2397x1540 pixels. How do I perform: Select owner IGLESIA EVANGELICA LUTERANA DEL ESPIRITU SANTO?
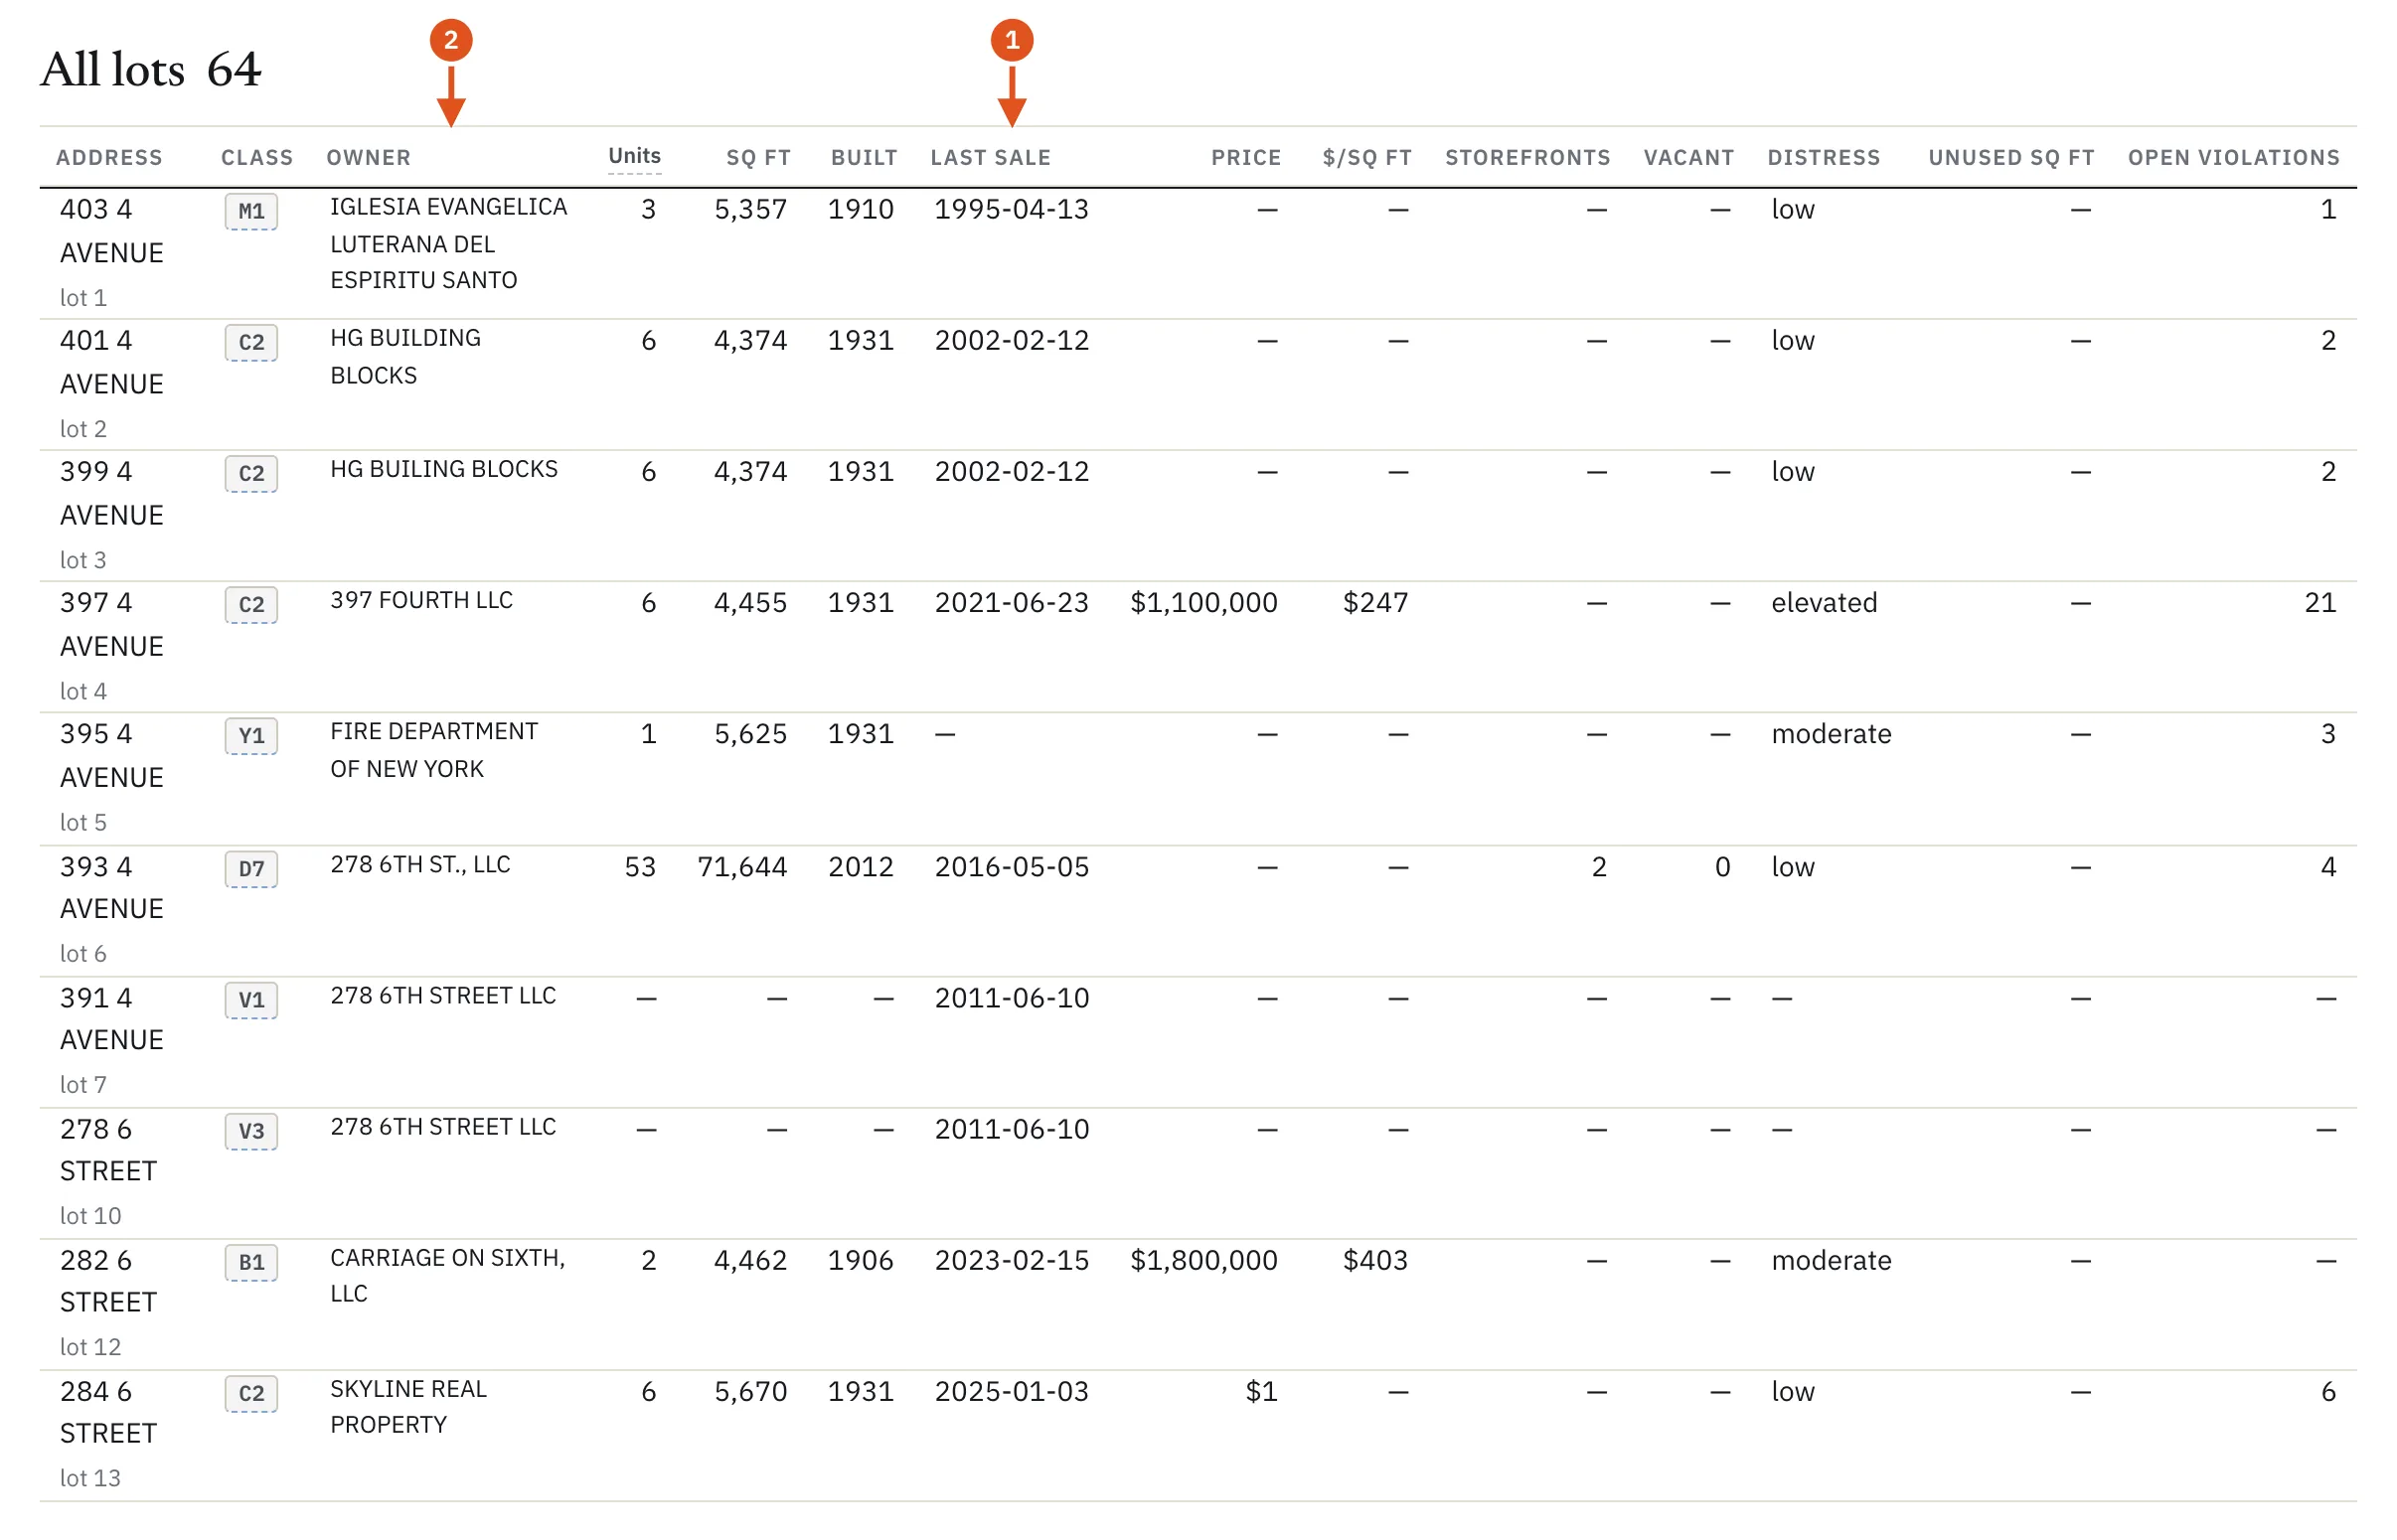coord(449,244)
